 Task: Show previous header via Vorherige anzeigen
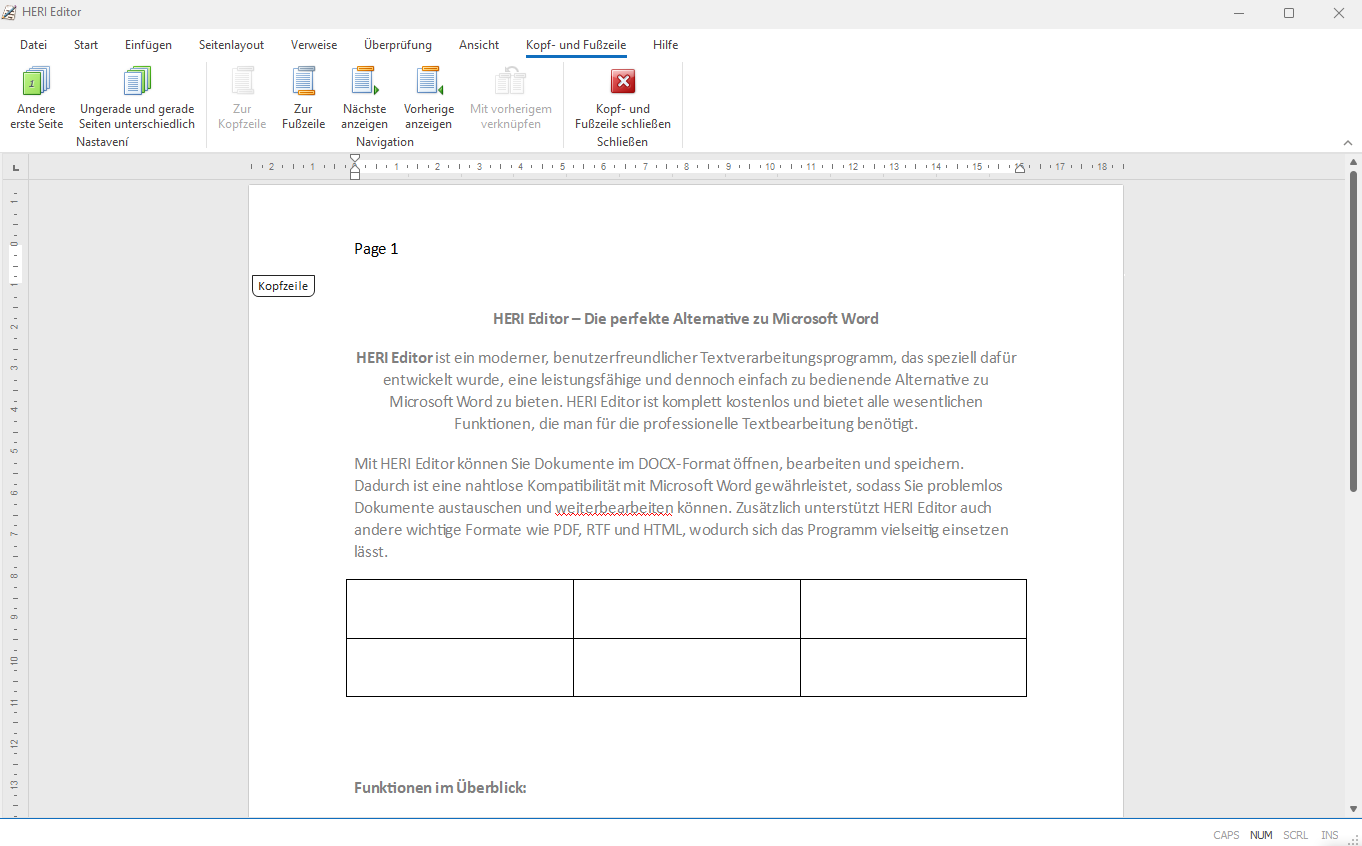pyautogui.click(x=429, y=98)
